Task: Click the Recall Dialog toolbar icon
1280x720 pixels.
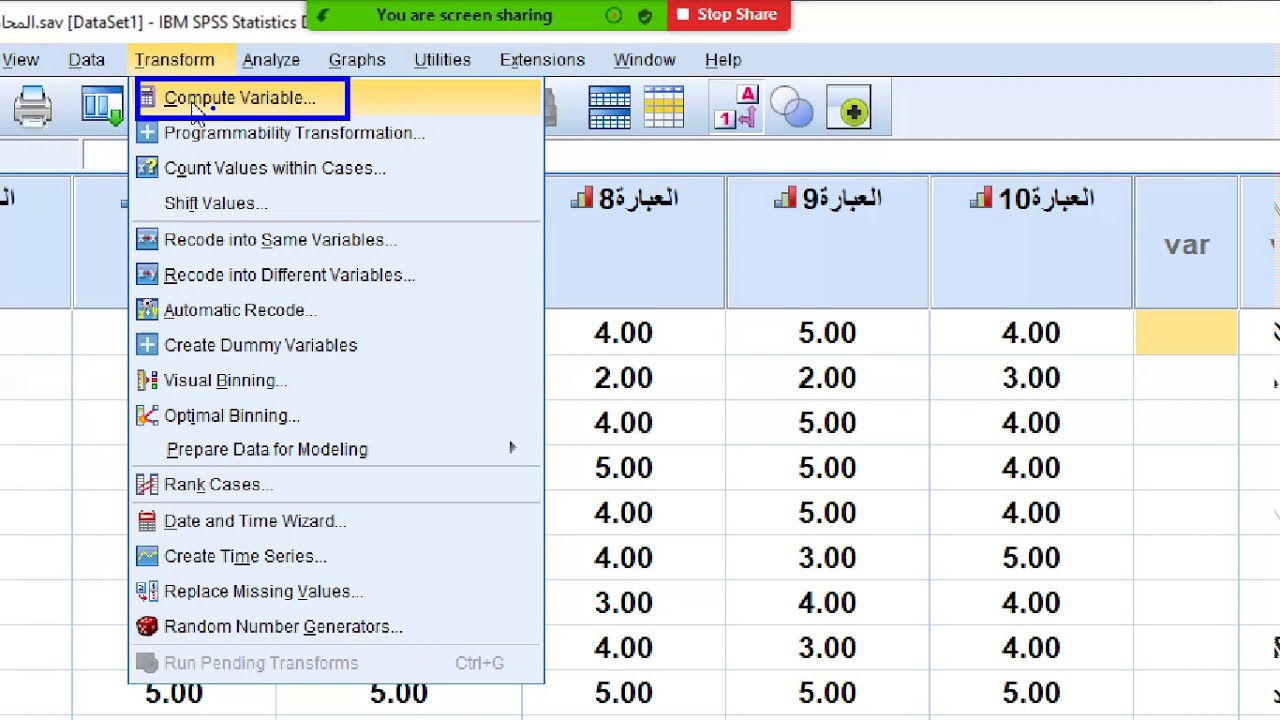Action: (x=101, y=107)
